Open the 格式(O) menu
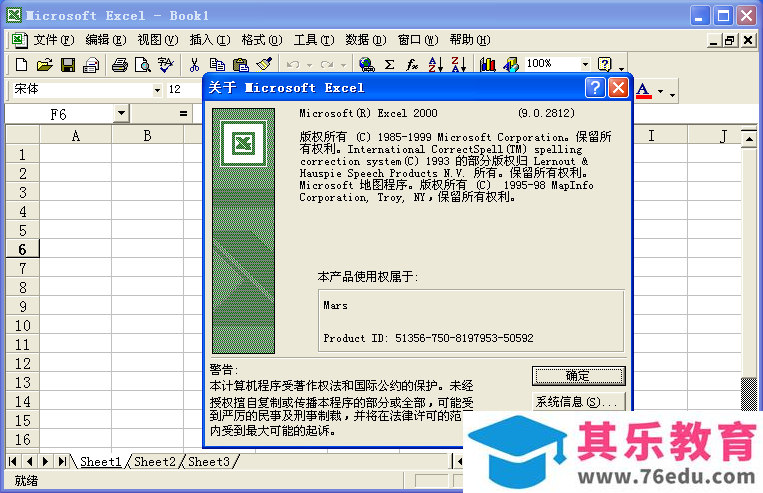Screen dimensions: 763x493 (262, 40)
